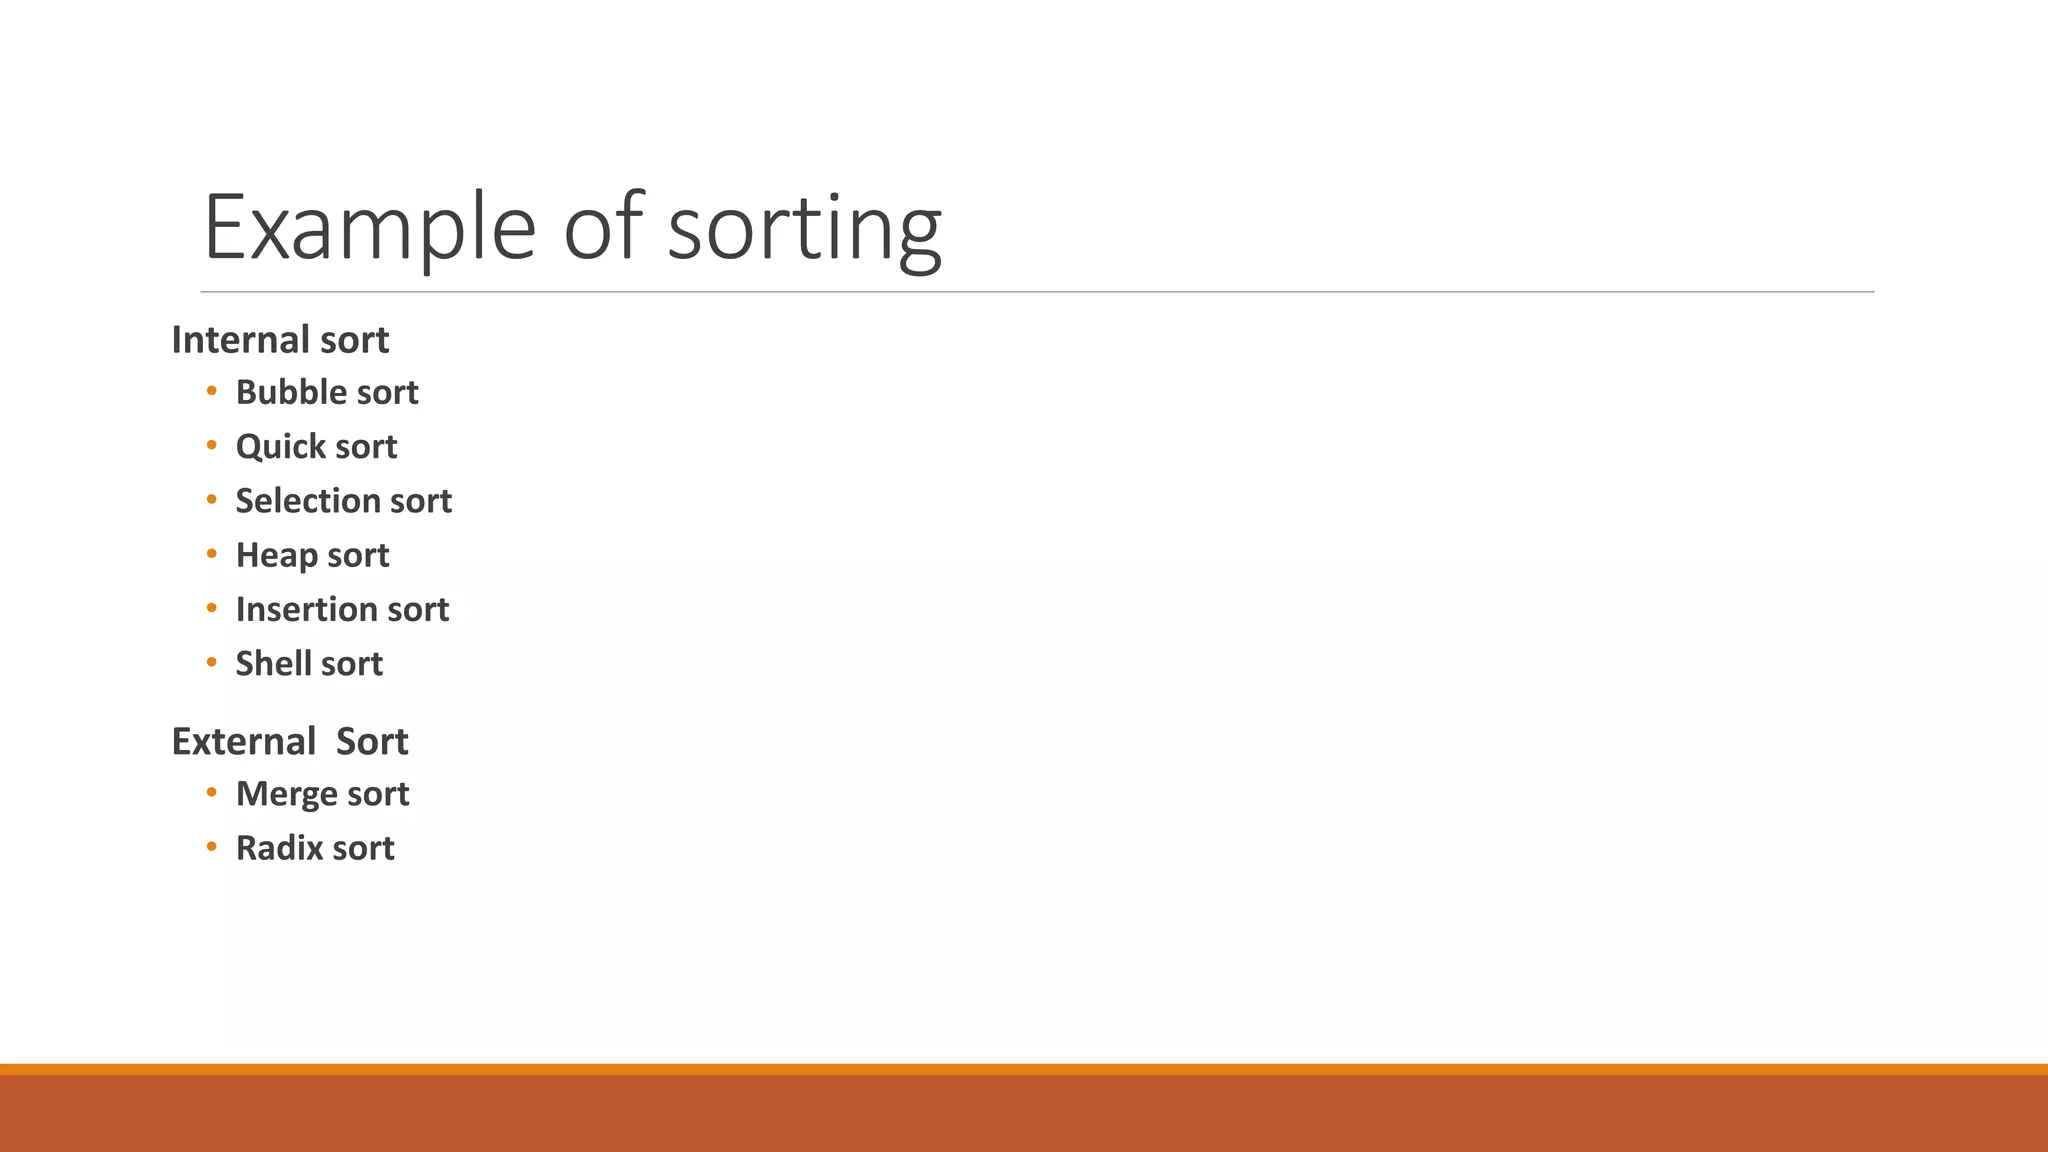Select the 'Internal sort' heading
This screenshot has width=2048, height=1152.
click(280, 340)
